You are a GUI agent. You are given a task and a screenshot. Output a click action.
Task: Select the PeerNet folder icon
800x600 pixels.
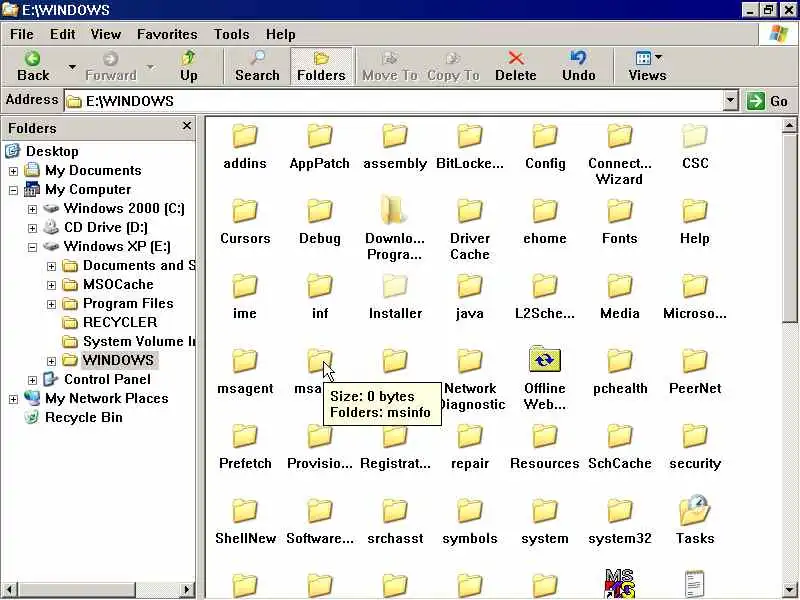pyautogui.click(x=694, y=361)
